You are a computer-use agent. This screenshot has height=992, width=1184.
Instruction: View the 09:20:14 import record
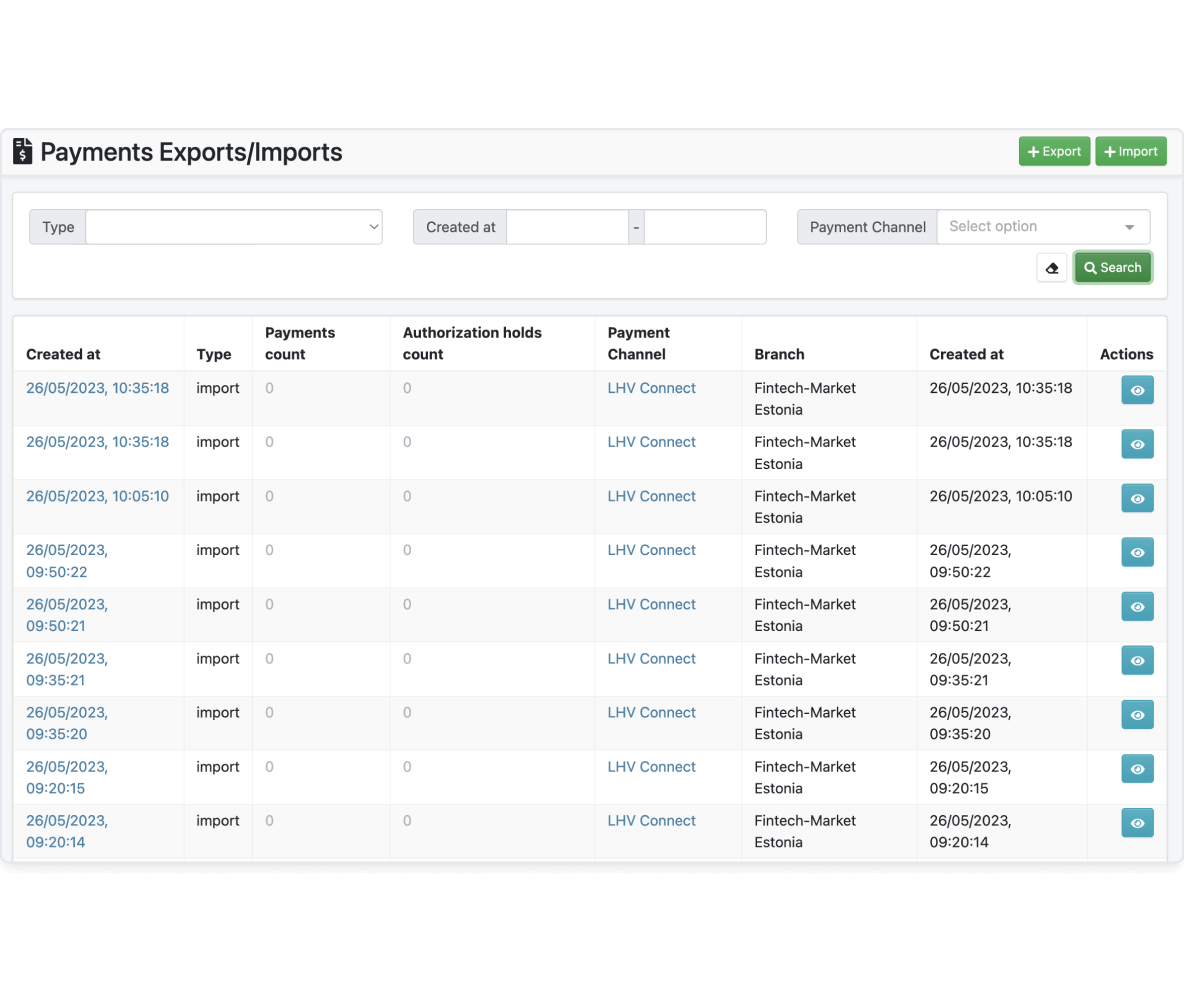[1137, 823]
